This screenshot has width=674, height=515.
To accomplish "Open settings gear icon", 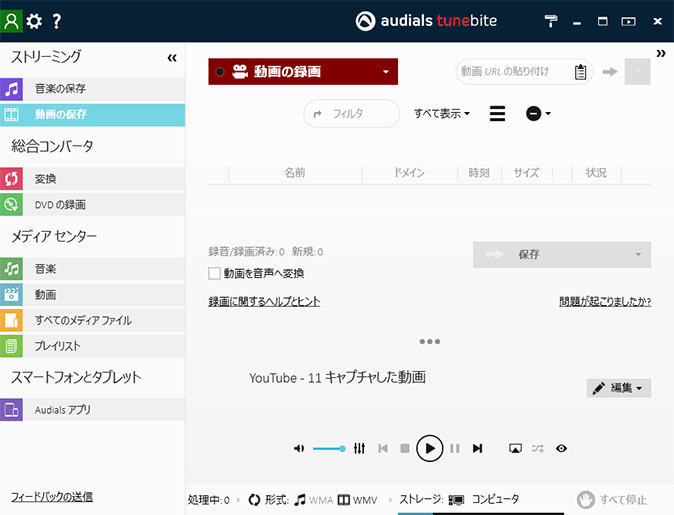I will (x=34, y=21).
